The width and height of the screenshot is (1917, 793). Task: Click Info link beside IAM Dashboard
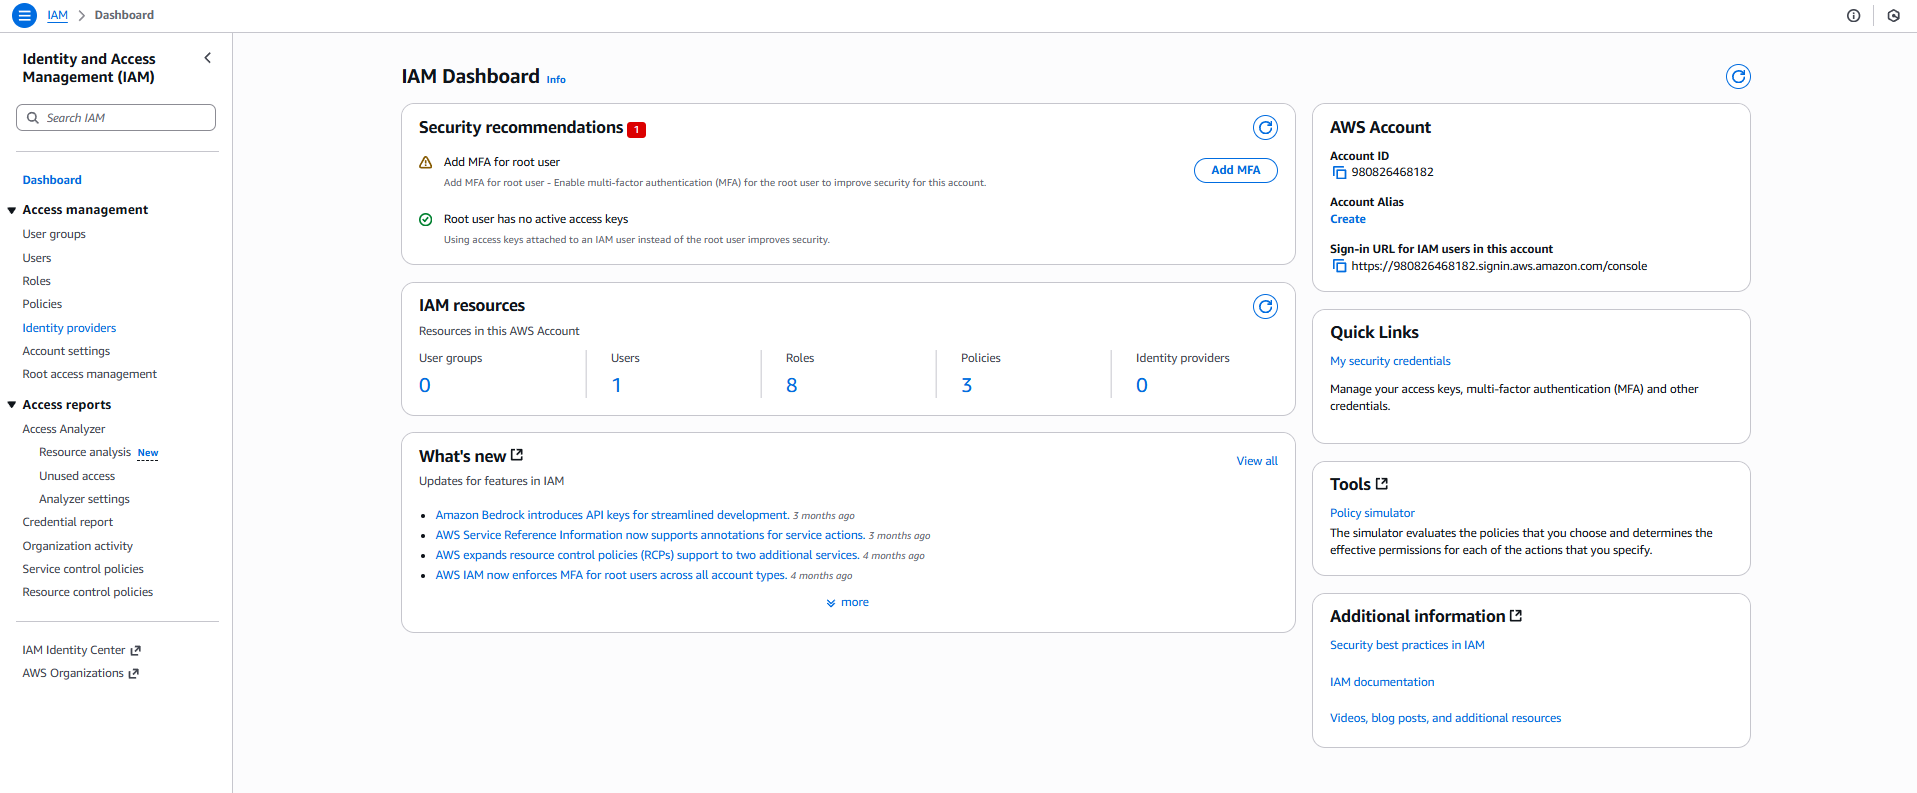pos(556,80)
